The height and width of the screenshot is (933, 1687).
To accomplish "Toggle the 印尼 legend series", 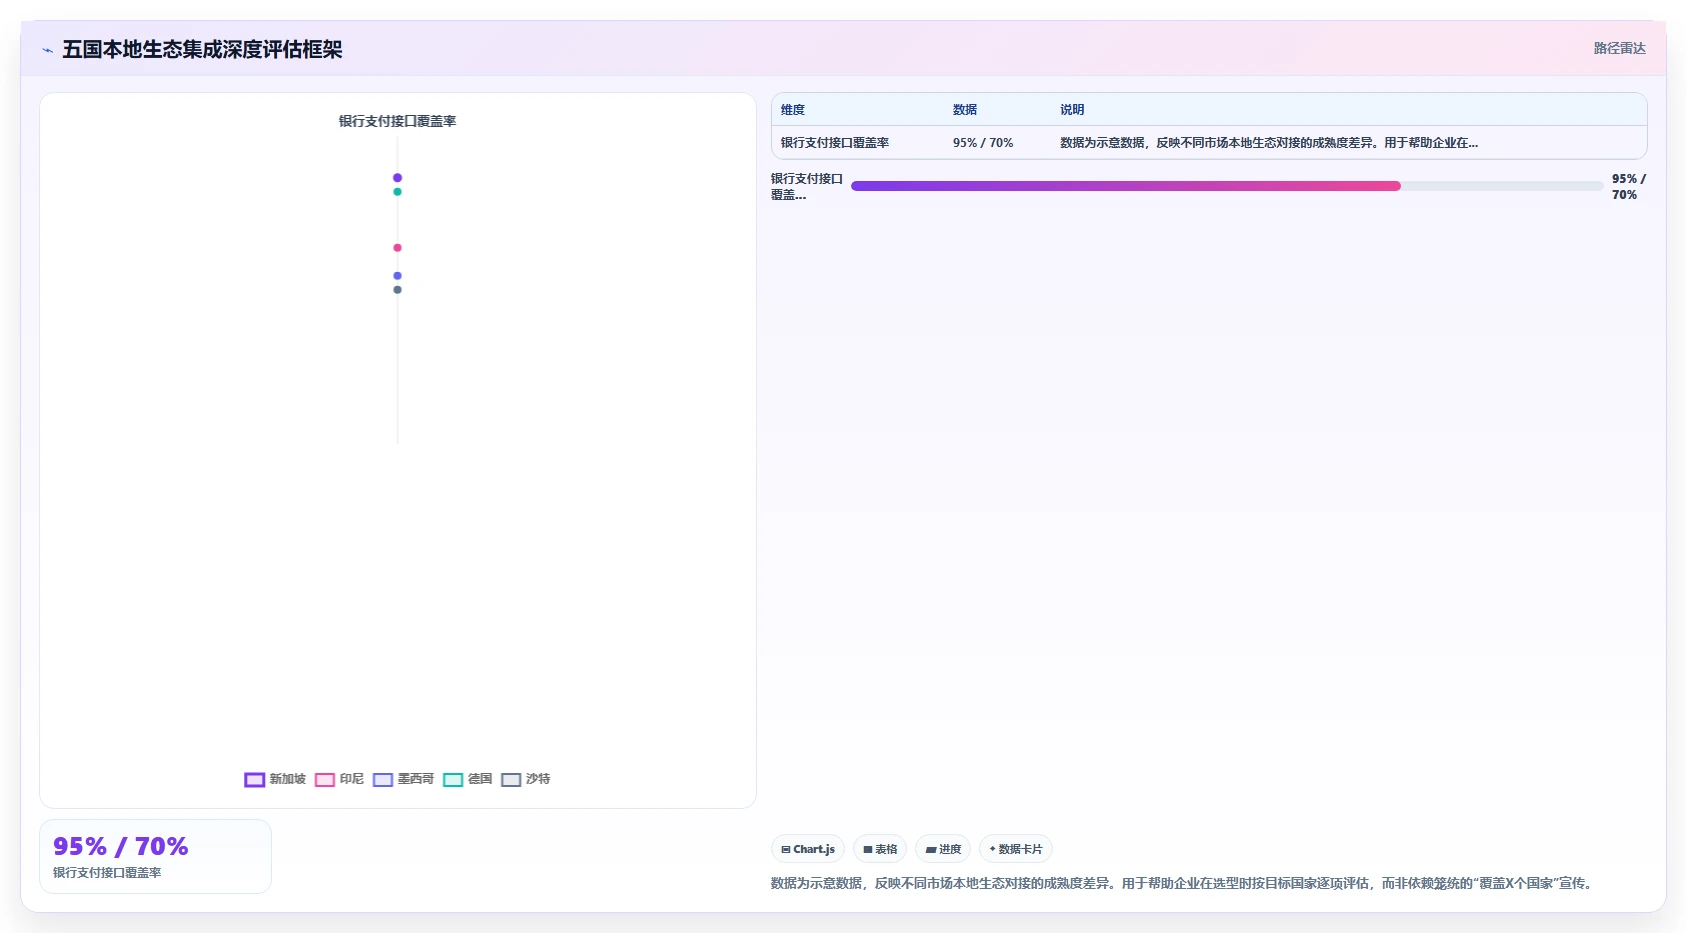I will (339, 779).
